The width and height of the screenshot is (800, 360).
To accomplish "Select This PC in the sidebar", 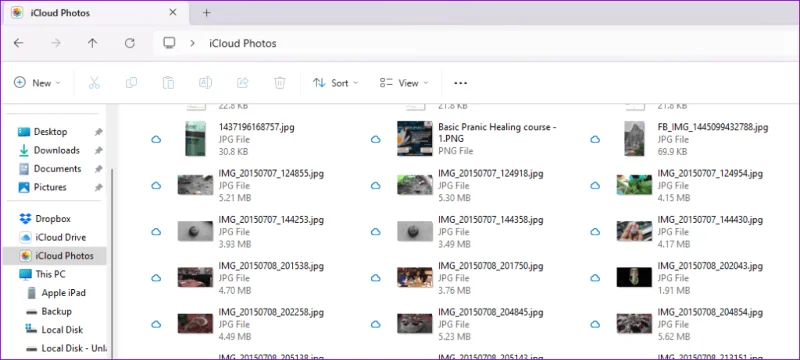I will [x=51, y=274].
